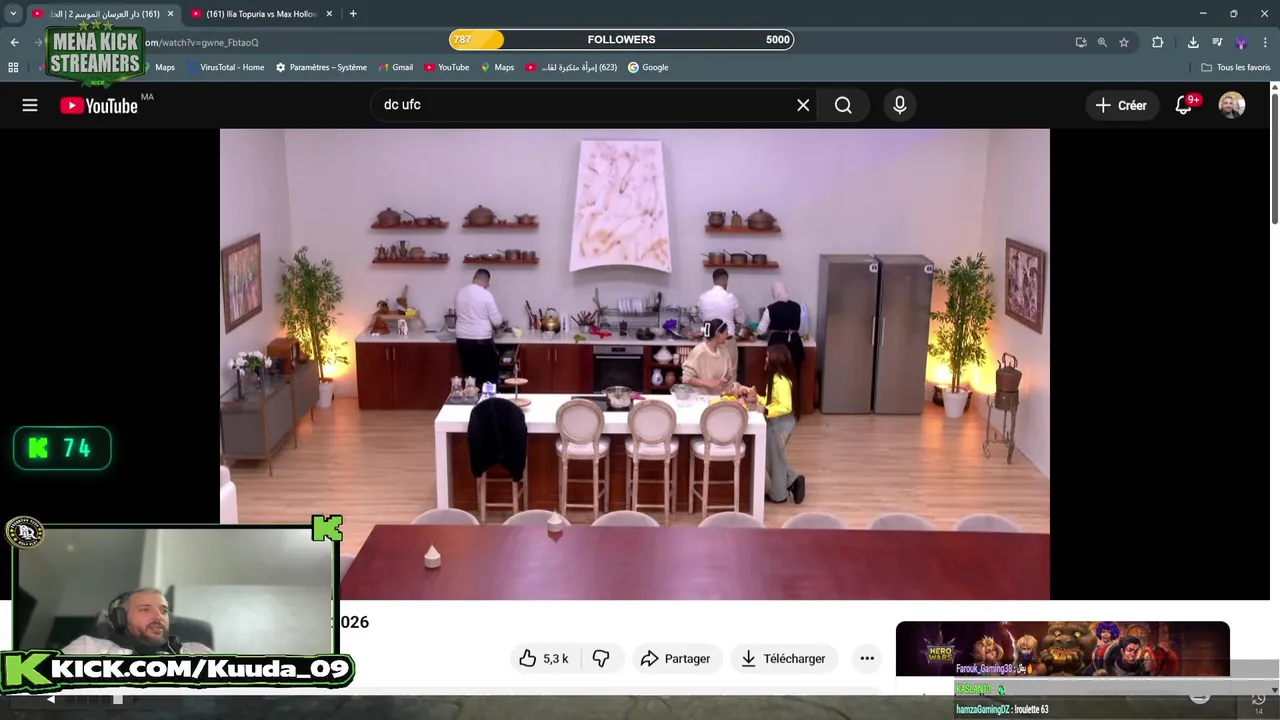Screen dimensions: 1280x720
Task: Clear the 'dc ufc' search text
Action: [803, 105]
